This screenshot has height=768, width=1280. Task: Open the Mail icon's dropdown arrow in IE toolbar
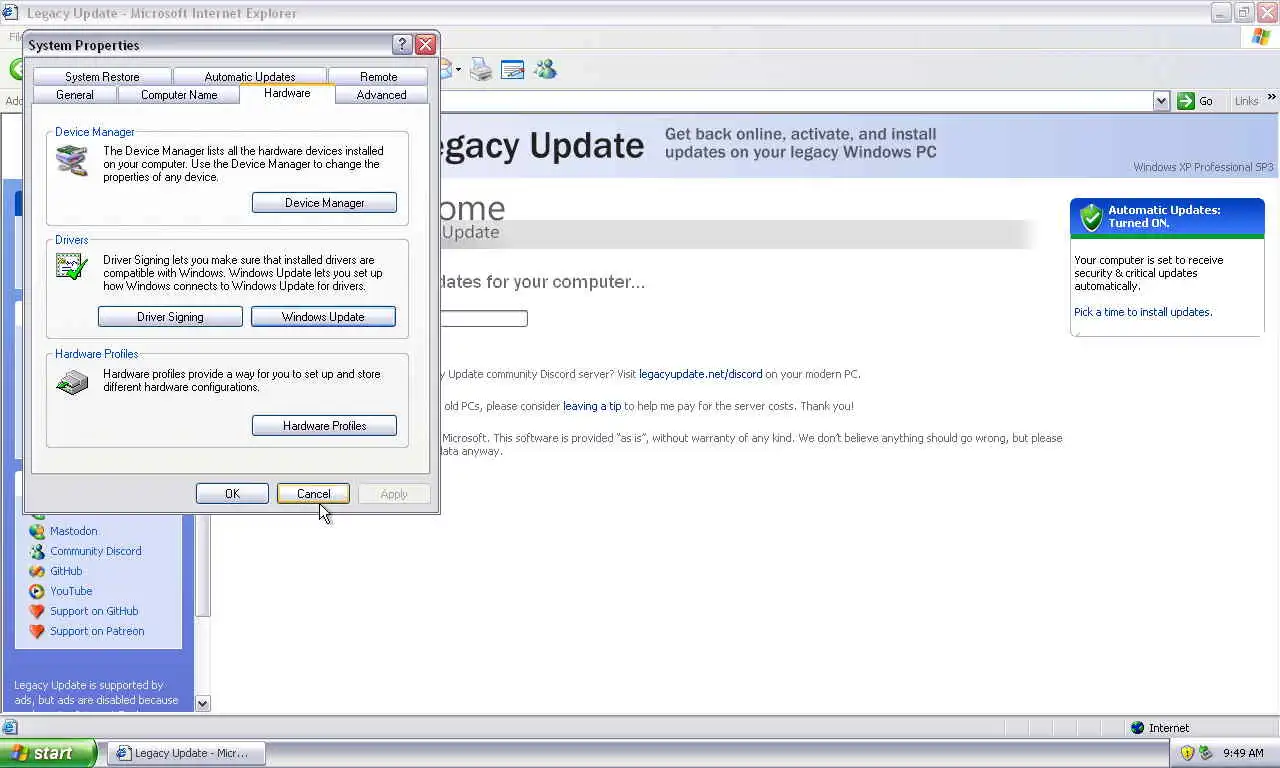pos(458,69)
